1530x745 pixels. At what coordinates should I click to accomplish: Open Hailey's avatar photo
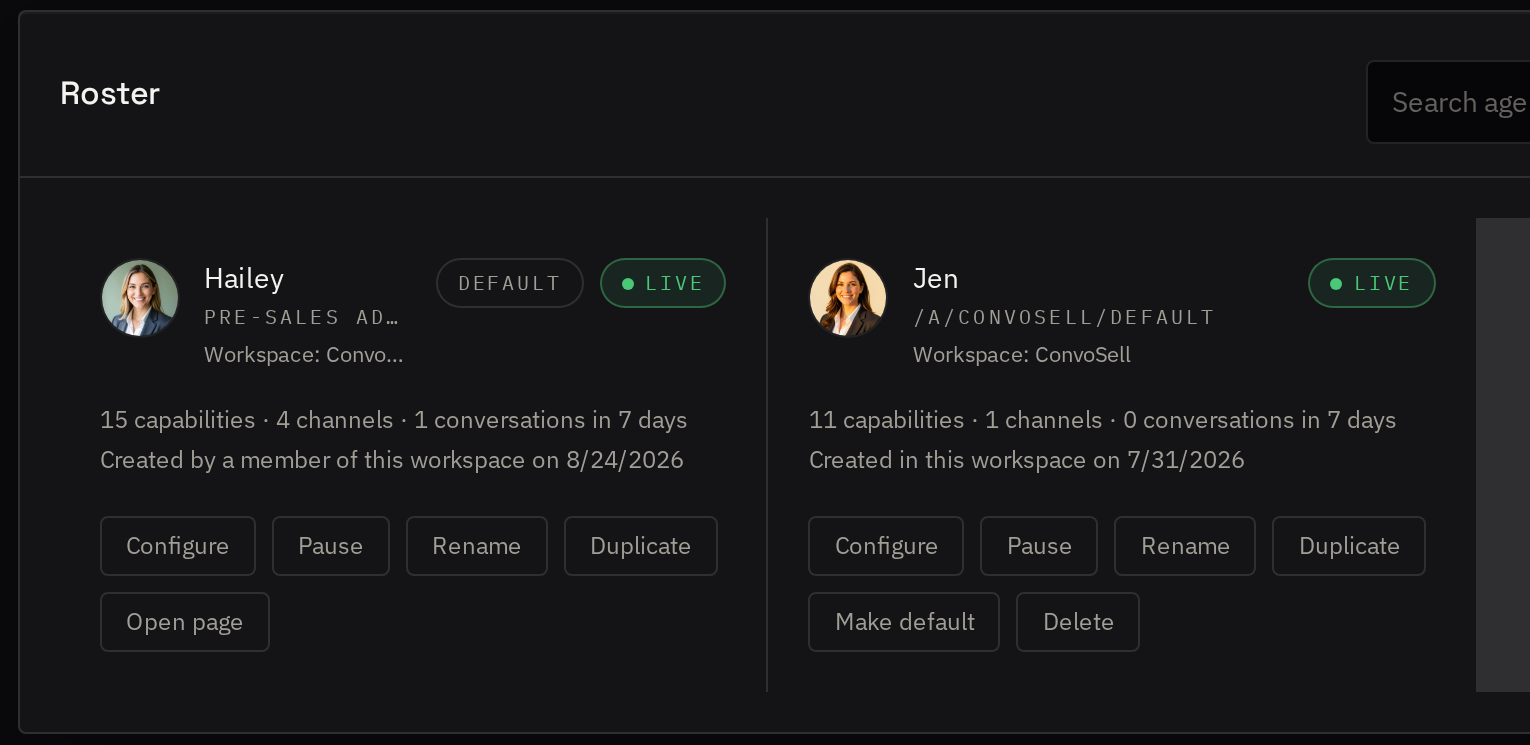pyautogui.click(x=140, y=298)
